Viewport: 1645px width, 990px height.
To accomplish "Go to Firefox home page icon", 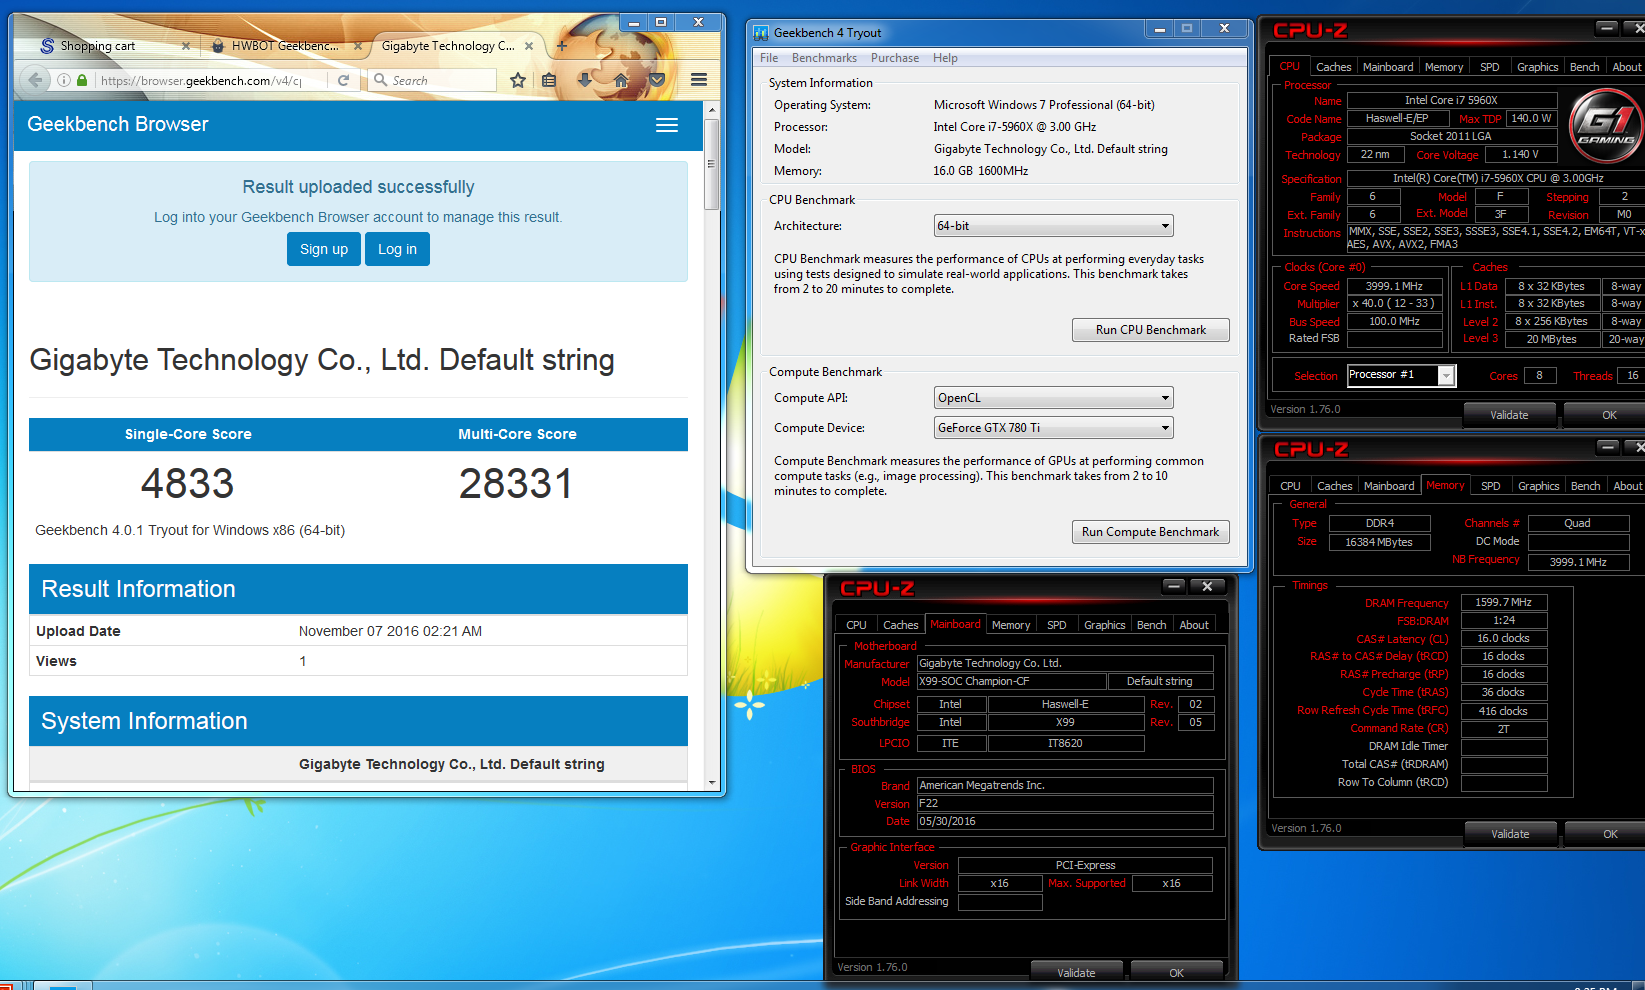I will [x=621, y=80].
